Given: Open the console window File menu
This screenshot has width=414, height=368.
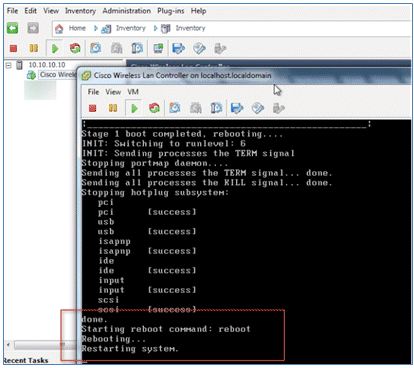Looking at the screenshot, I should 93,92.
